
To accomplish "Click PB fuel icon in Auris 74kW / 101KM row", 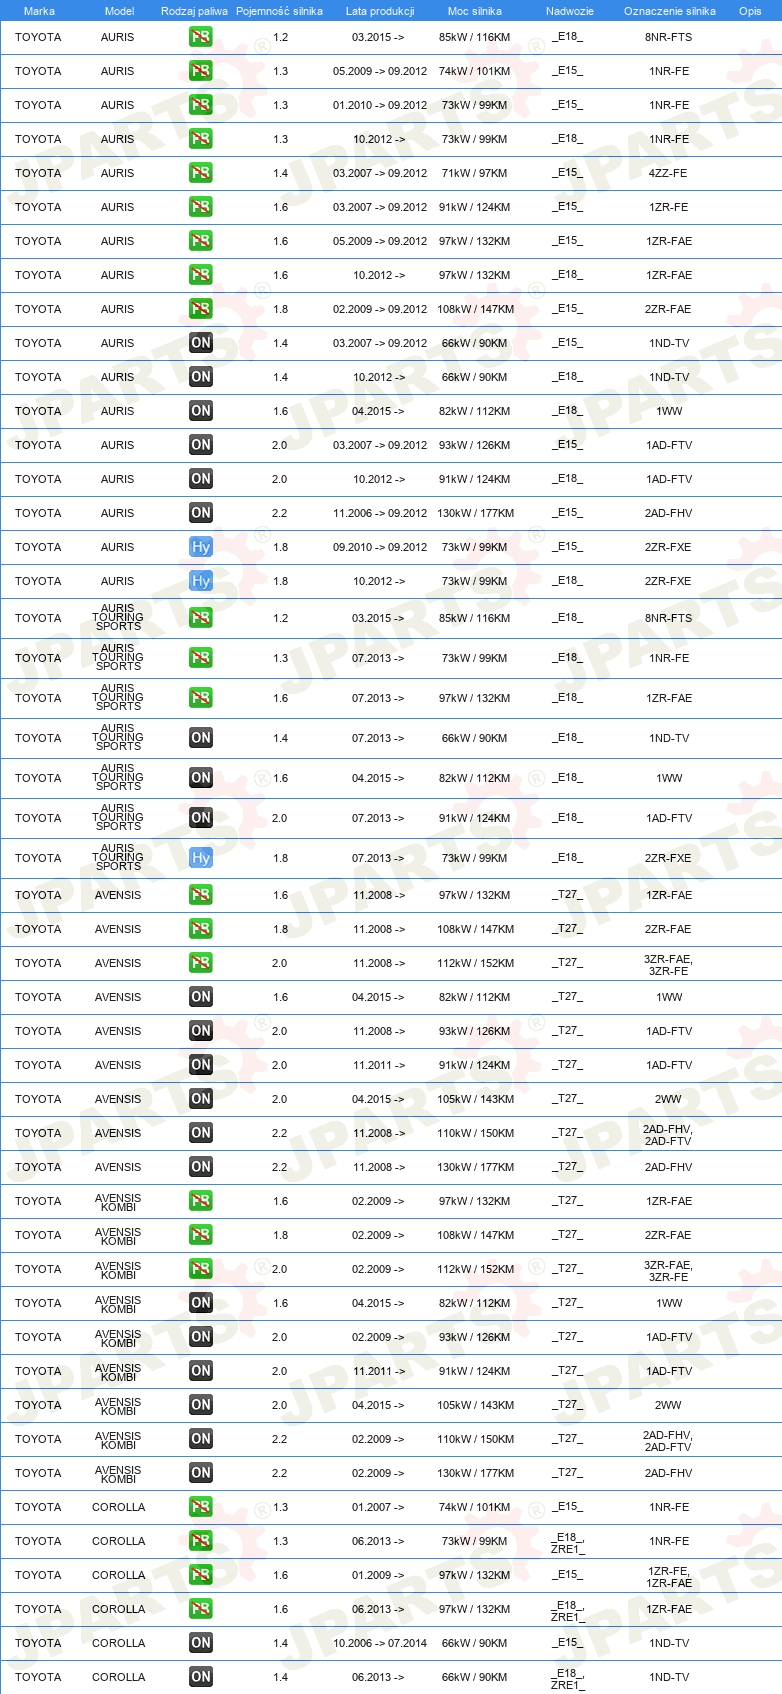I will (201, 71).
